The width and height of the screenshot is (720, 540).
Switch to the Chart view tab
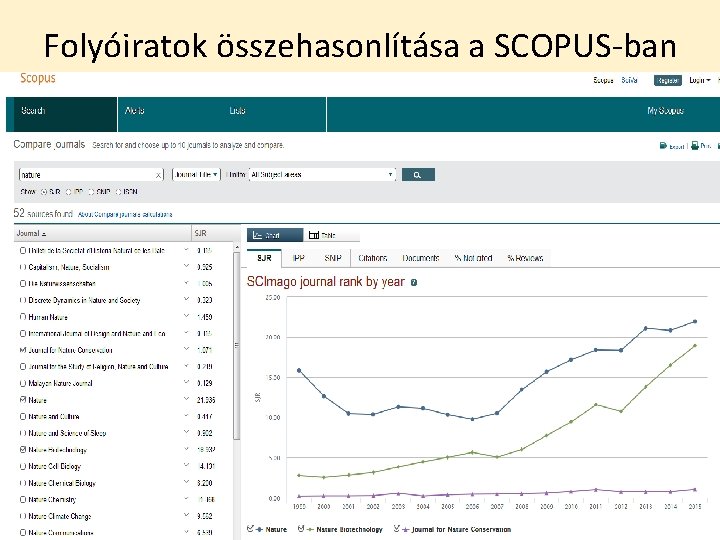[275, 235]
